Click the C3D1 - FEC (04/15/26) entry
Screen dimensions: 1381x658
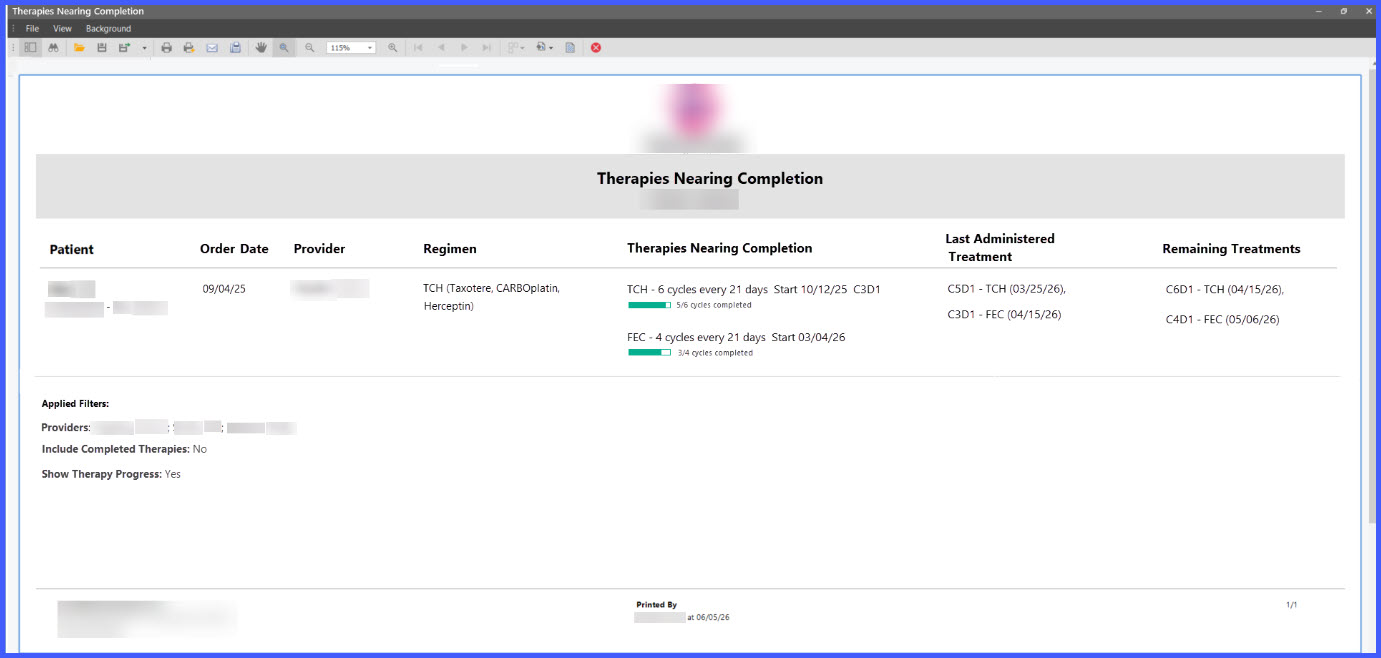(1004, 314)
